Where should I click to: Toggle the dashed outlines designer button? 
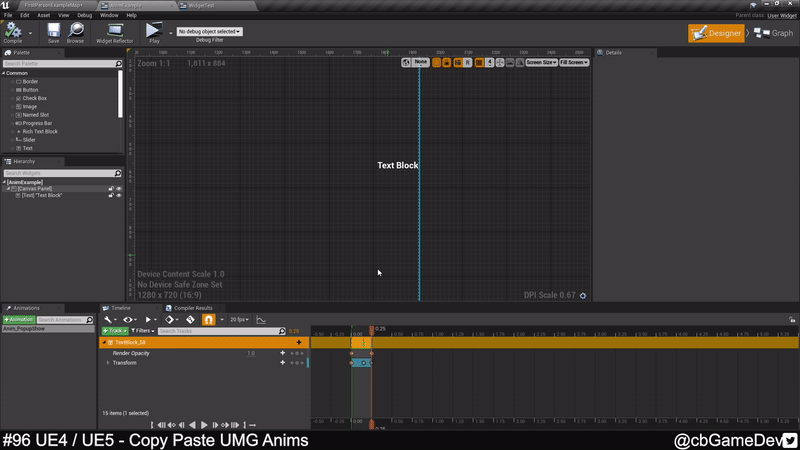[x=436, y=63]
